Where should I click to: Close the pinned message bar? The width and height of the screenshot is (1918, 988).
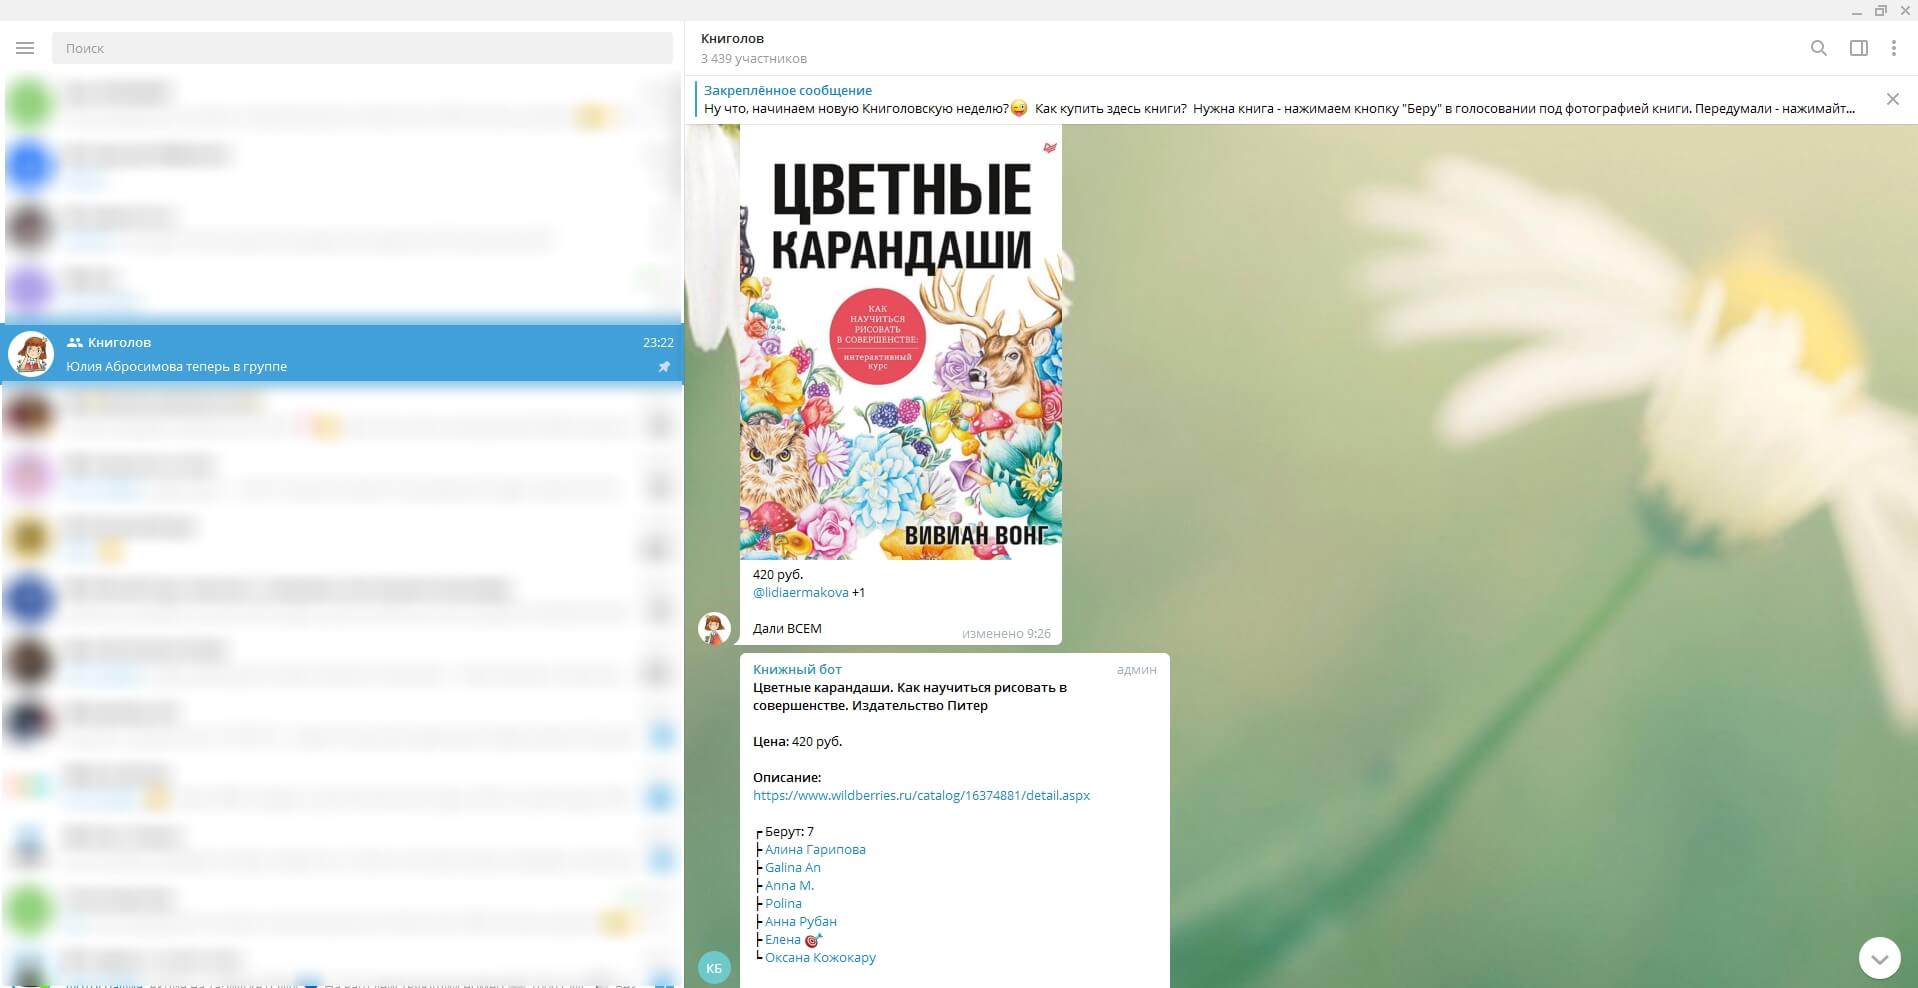(1892, 99)
